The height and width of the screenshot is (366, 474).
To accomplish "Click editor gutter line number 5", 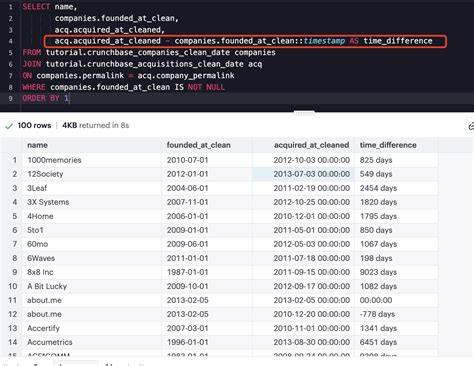I will 11,53.
